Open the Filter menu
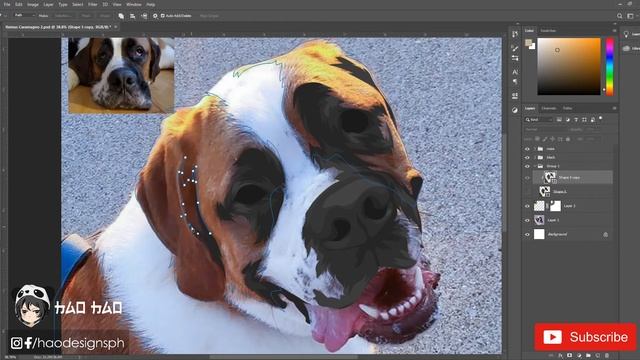 tap(93, 4)
